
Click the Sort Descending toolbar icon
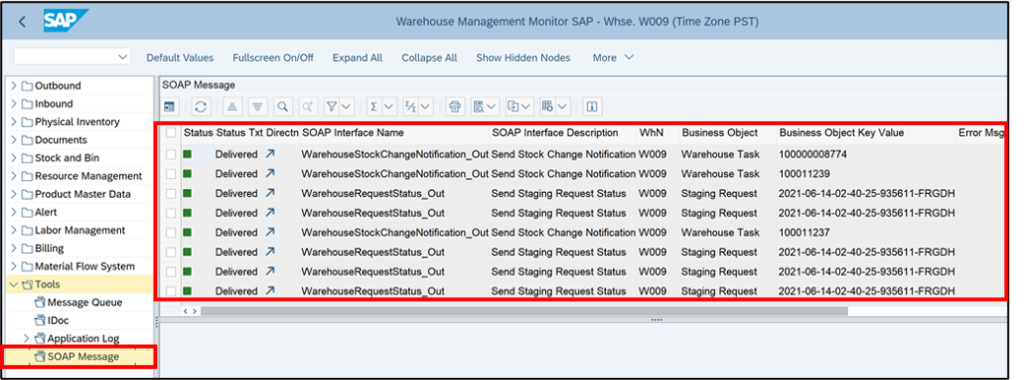(257, 106)
